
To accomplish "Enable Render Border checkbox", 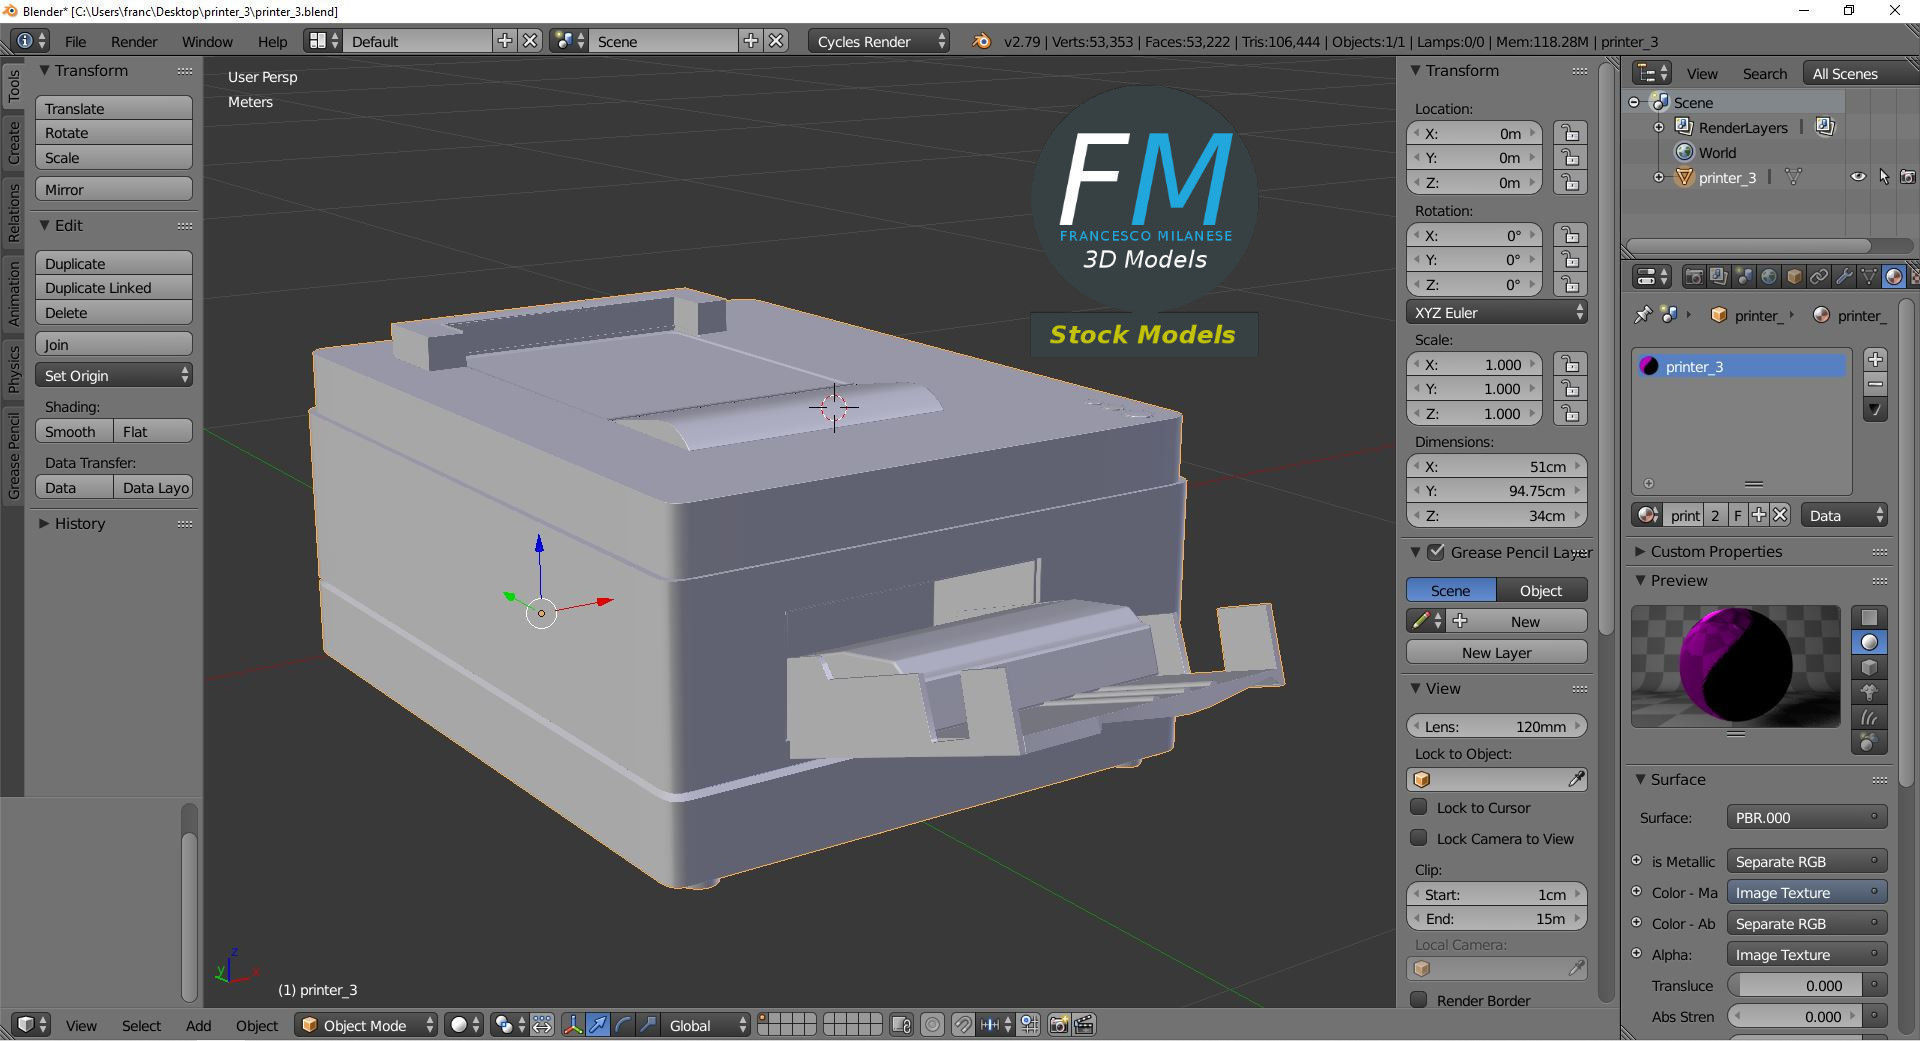I will [x=1418, y=1000].
